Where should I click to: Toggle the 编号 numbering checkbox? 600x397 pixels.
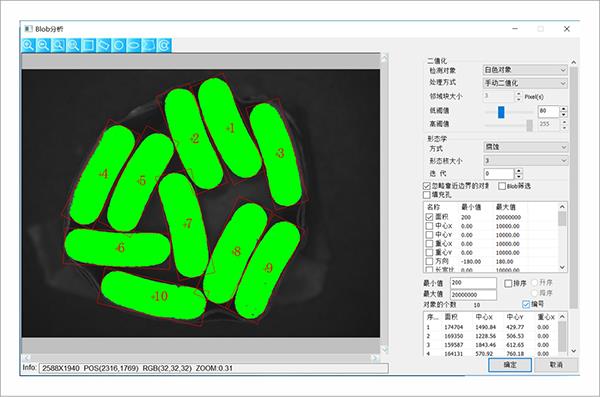[526, 304]
